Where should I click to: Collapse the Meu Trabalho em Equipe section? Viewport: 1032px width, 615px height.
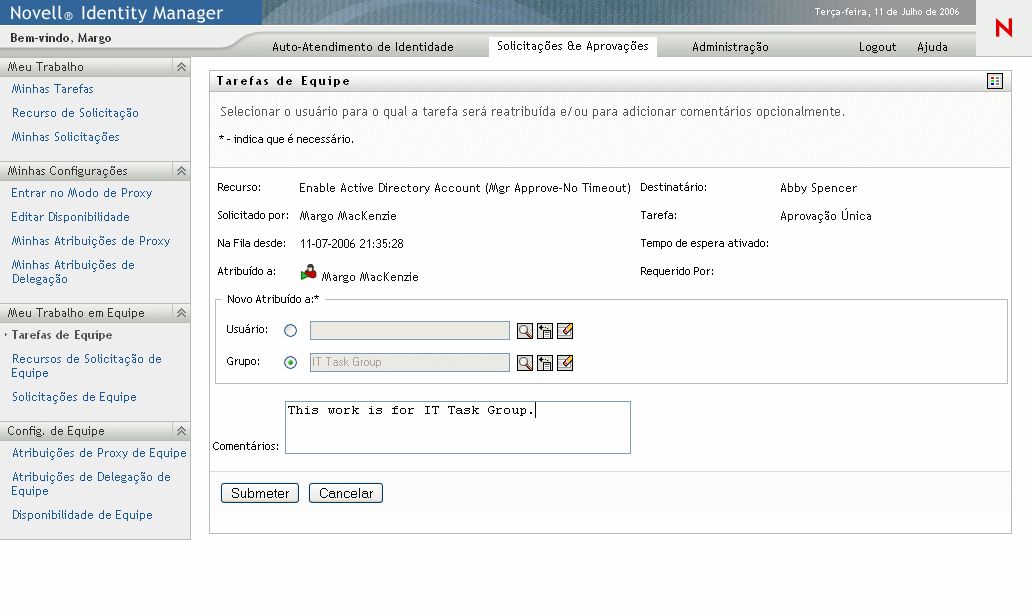pos(181,313)
